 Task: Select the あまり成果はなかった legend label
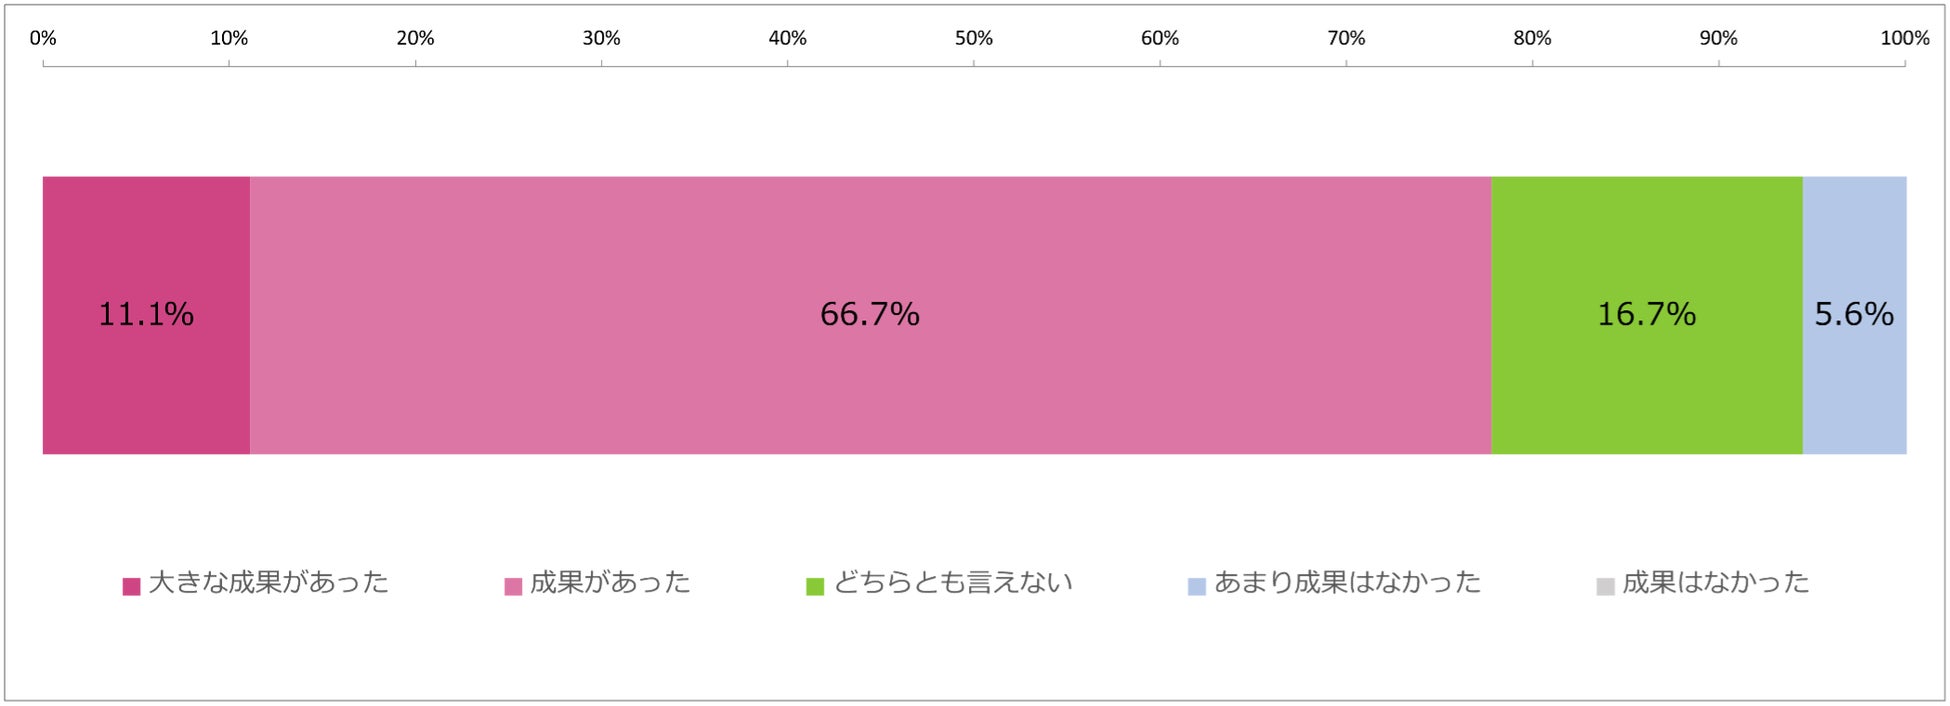click(1347, 583)
